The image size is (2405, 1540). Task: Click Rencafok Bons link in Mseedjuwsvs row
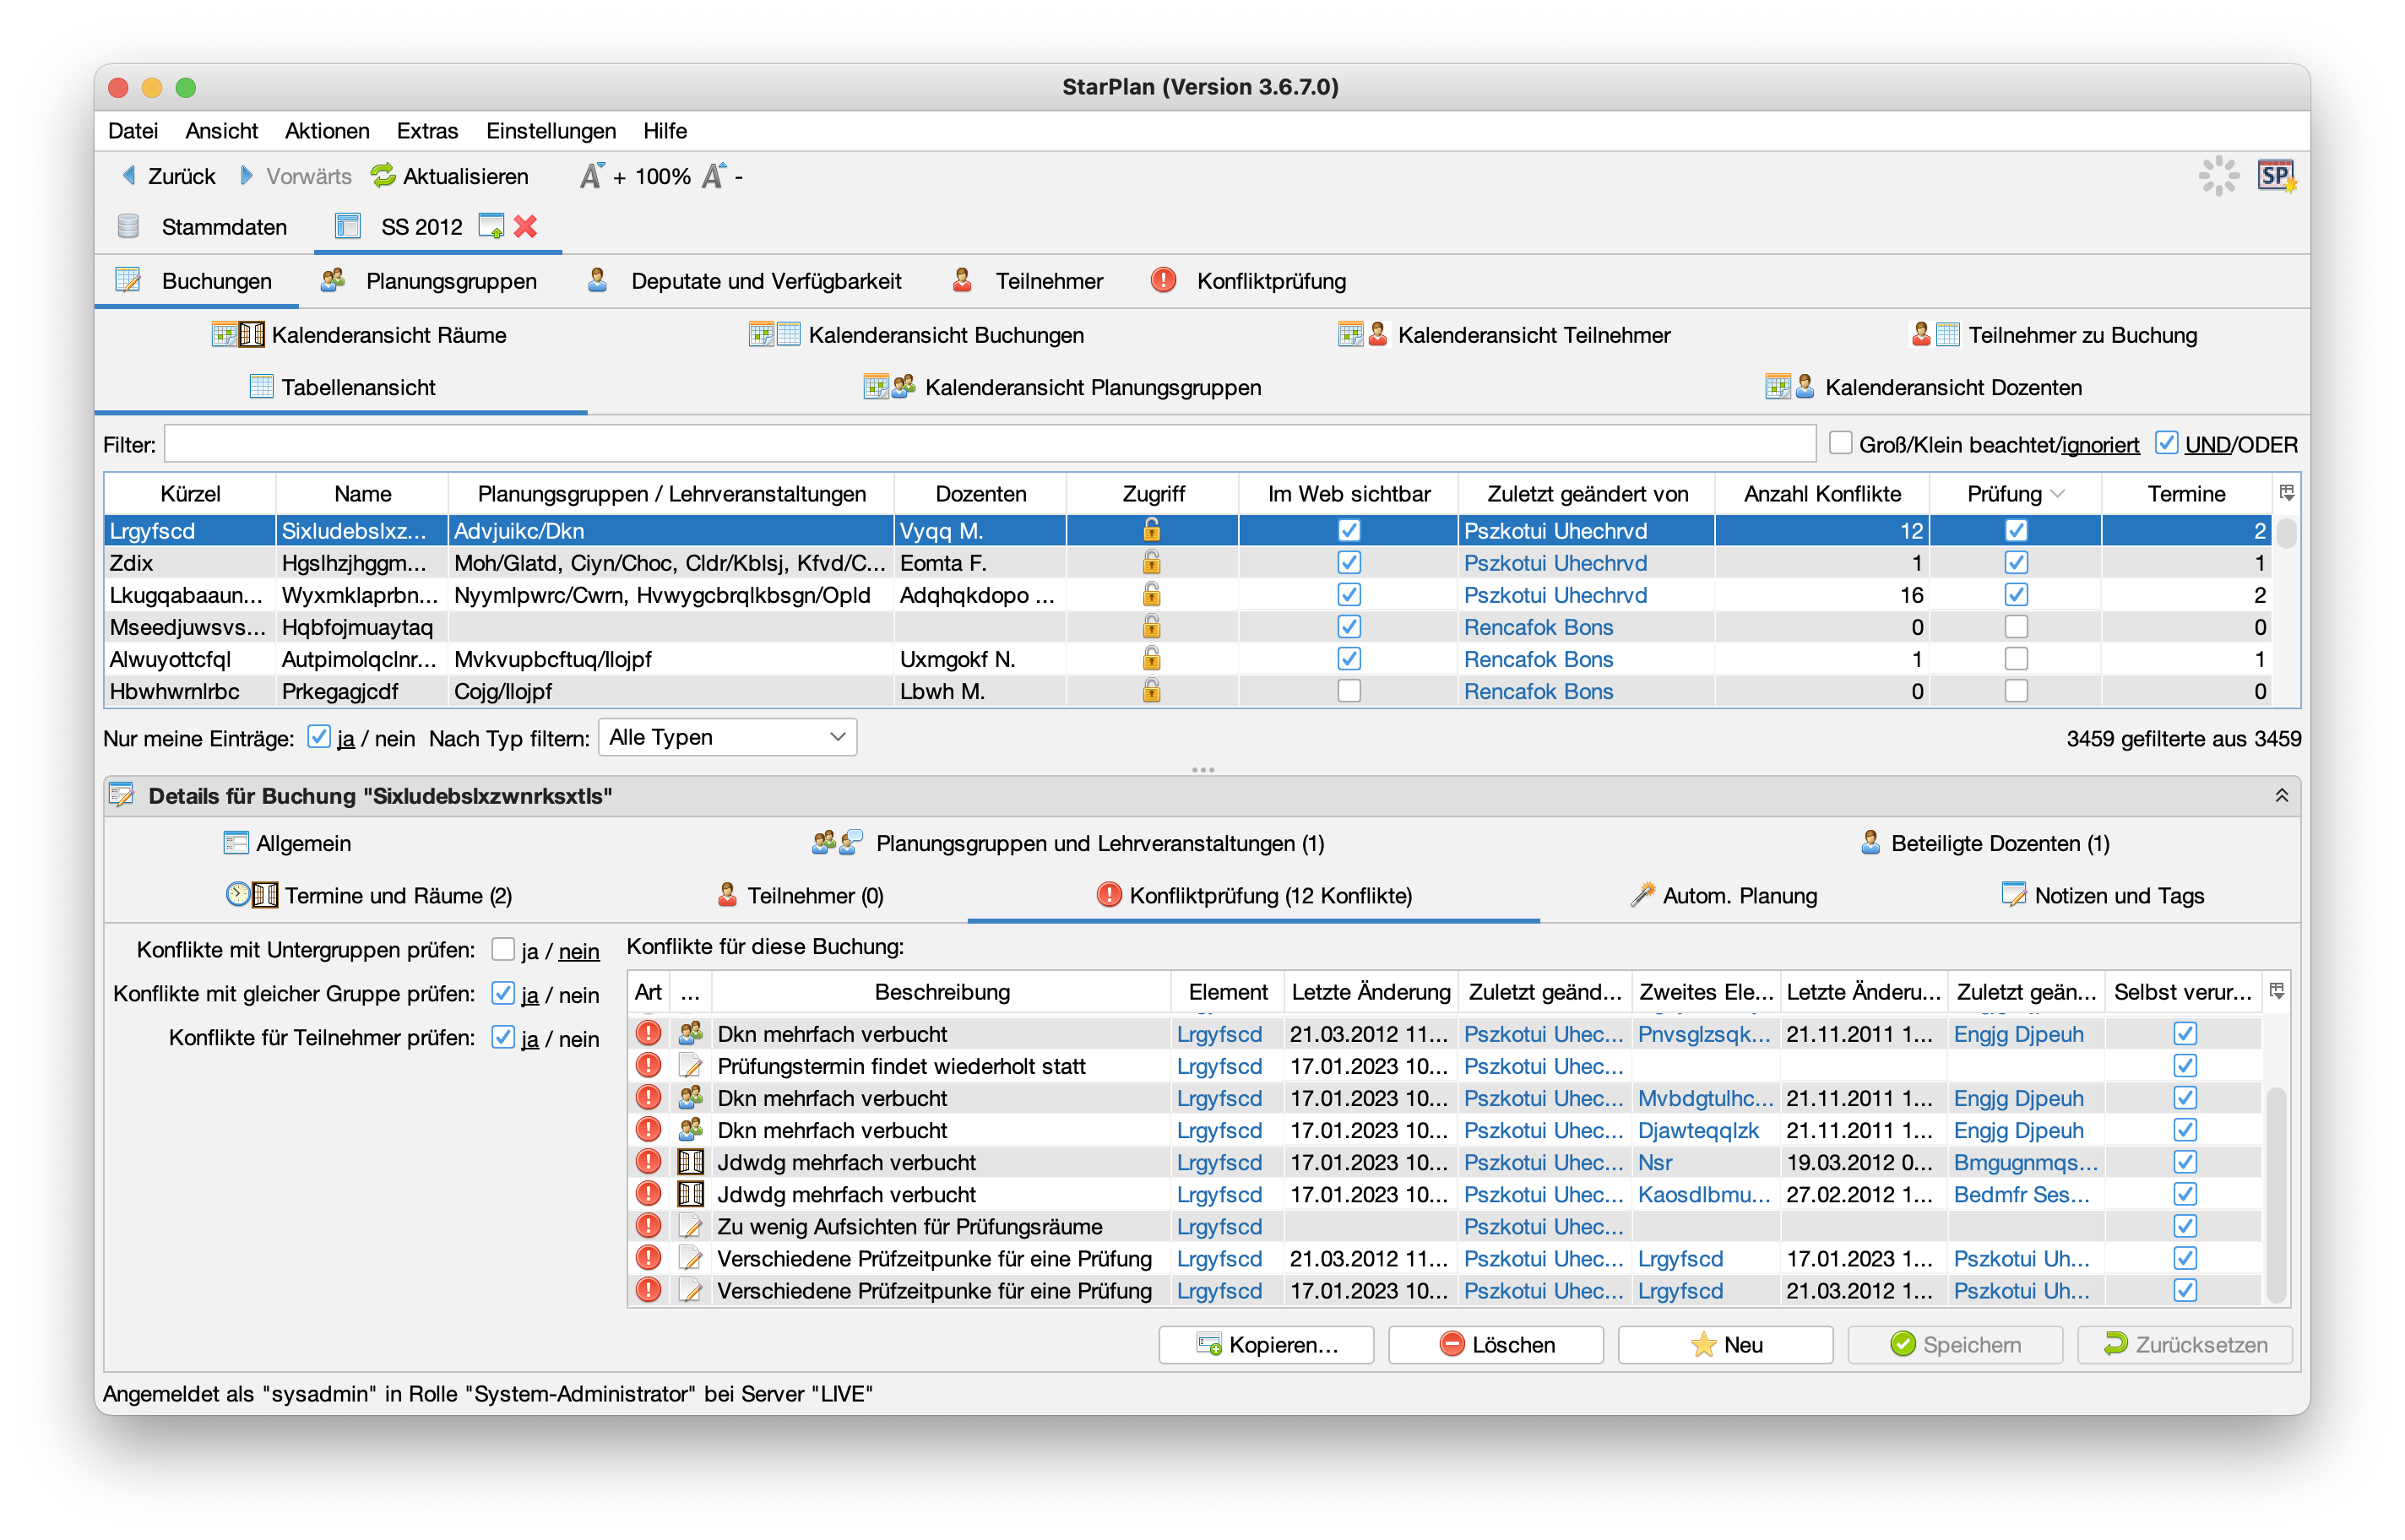[x=1537, y=627]
